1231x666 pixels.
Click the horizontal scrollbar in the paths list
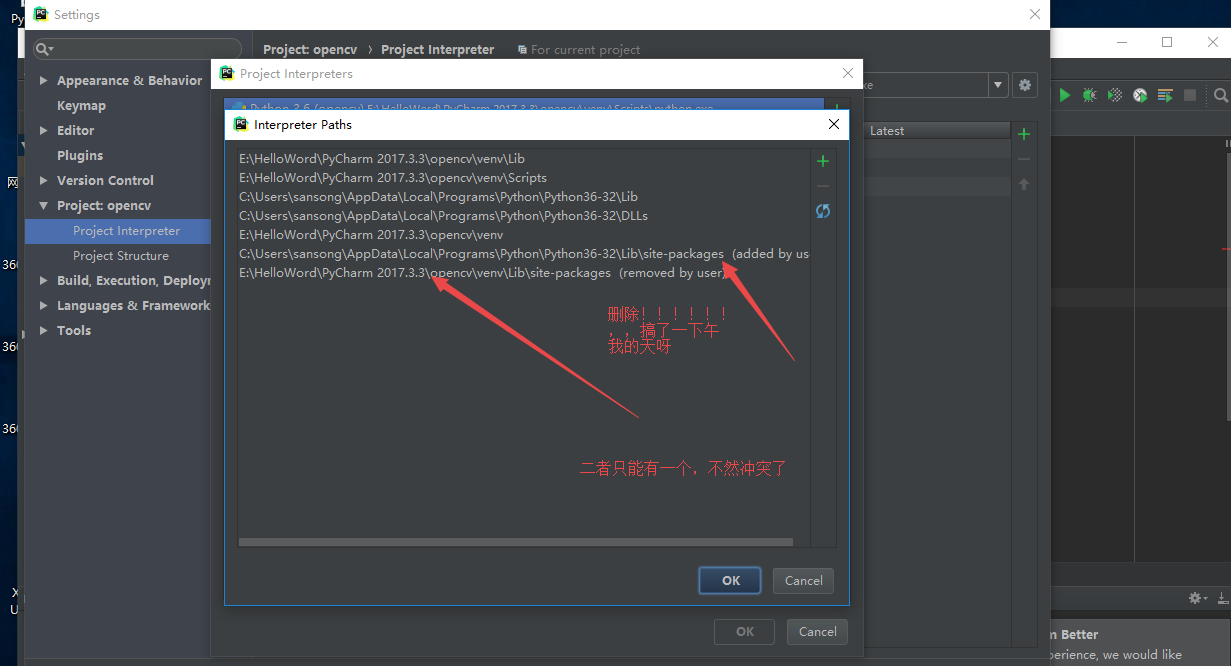pos(516,542)
